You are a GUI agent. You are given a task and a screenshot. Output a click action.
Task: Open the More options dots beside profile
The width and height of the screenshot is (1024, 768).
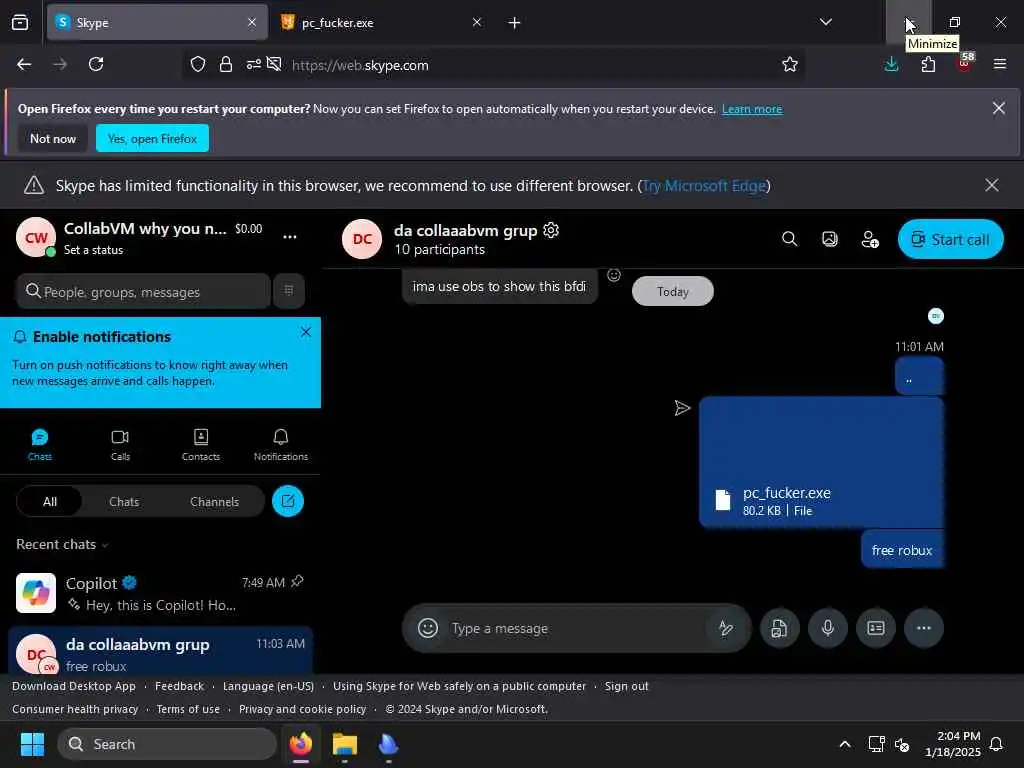coord(290,237)
